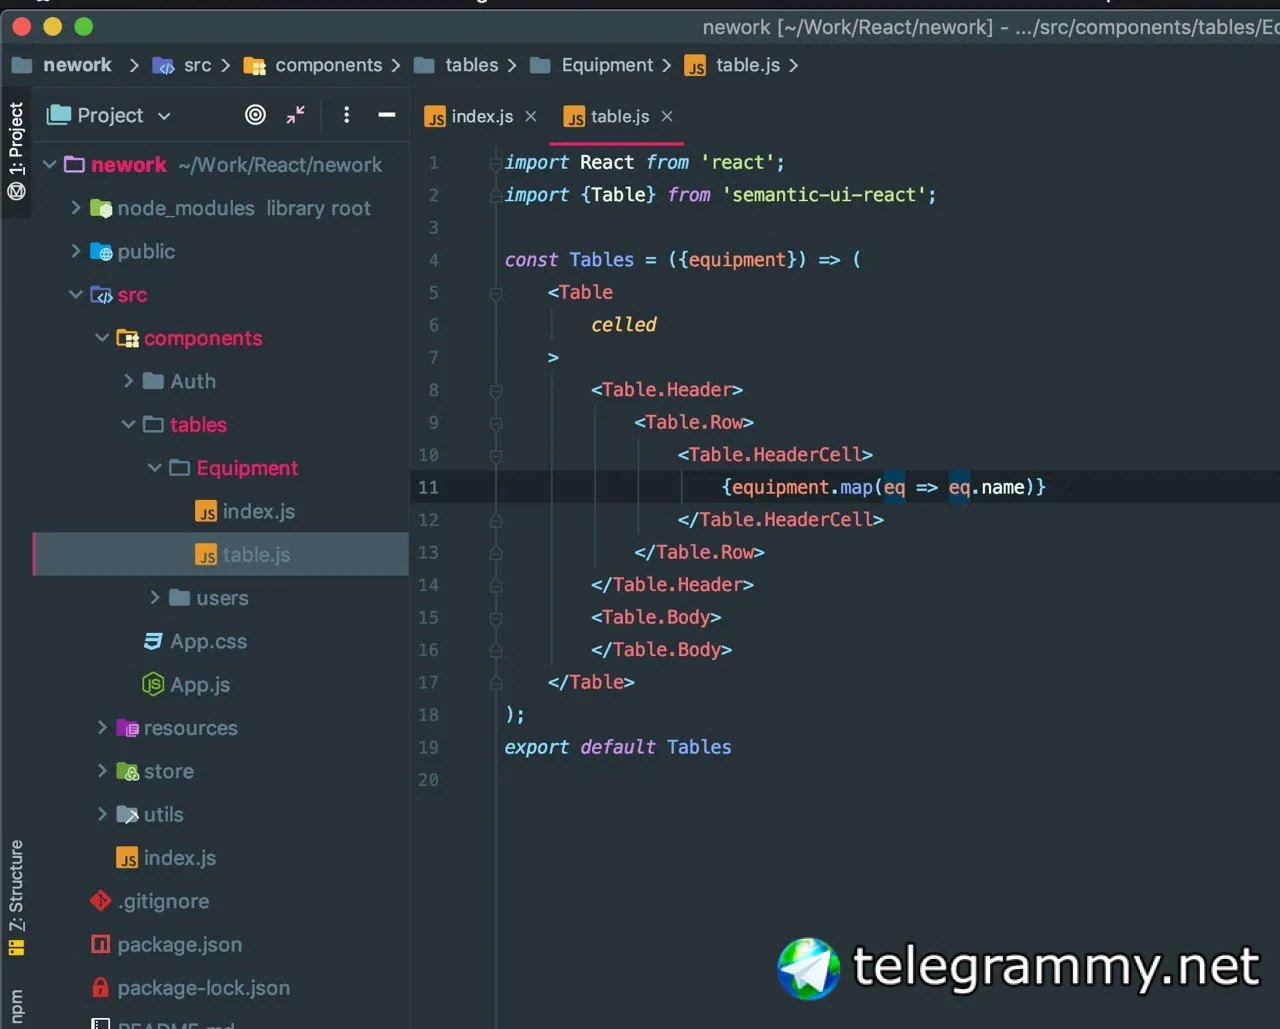
Task: Click 'export default Tables' on line 19
Action: click(x=618, y=747)
